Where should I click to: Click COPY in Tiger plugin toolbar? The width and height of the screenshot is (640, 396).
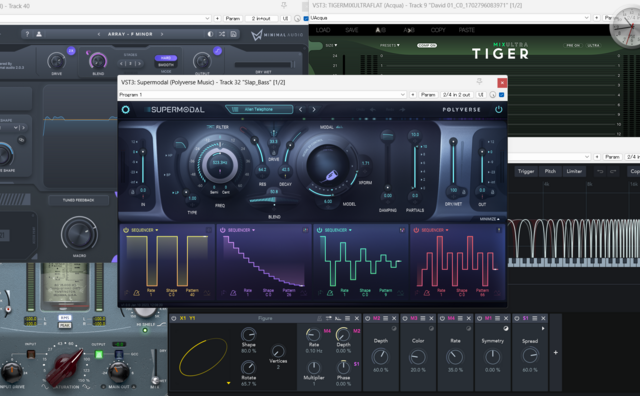coord(438,30)
